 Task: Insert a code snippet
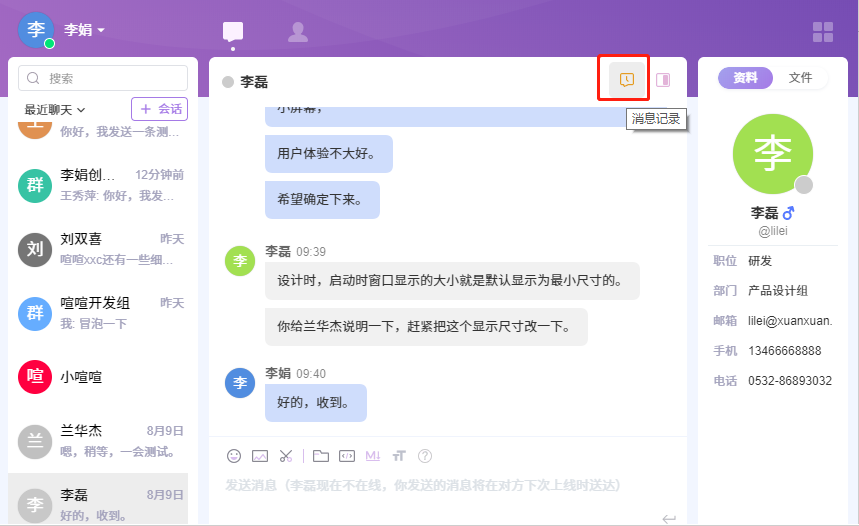point(347,456)
